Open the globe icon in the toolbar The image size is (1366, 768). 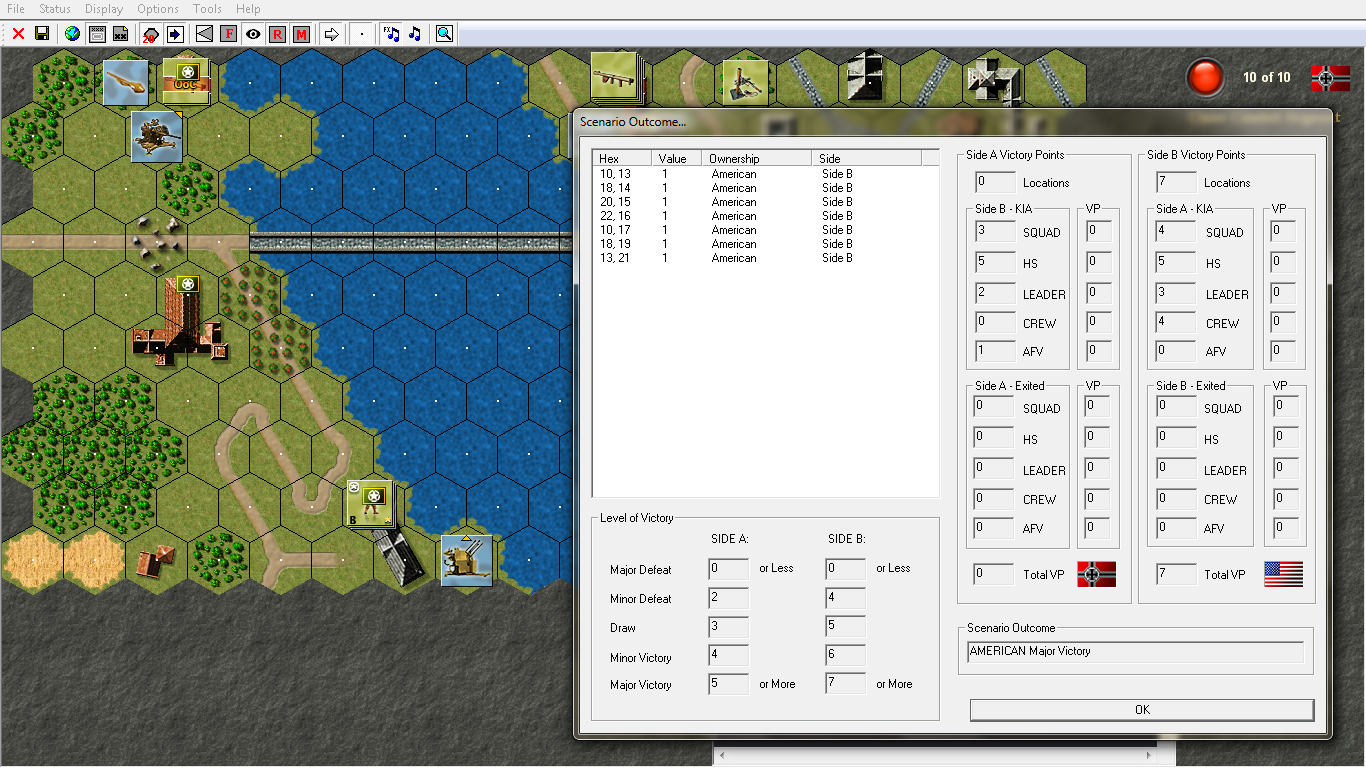tap(72, 34)
